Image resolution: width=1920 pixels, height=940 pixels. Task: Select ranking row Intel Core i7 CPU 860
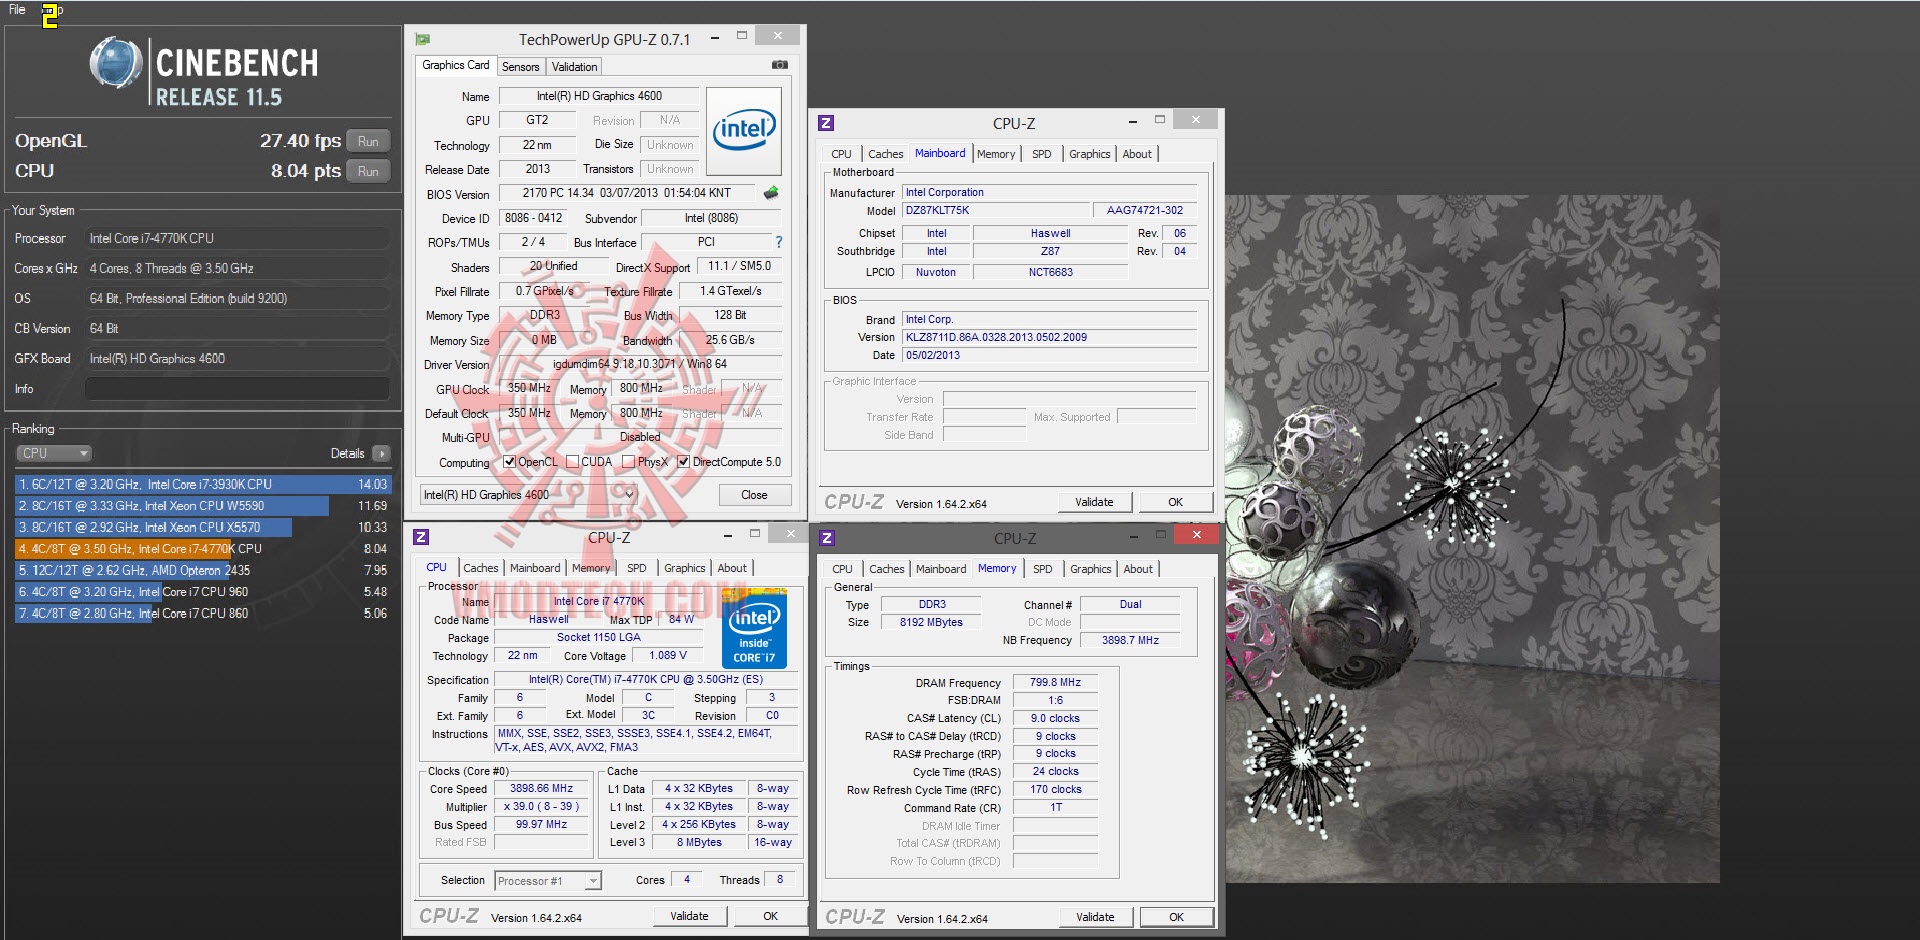(203, 613)
